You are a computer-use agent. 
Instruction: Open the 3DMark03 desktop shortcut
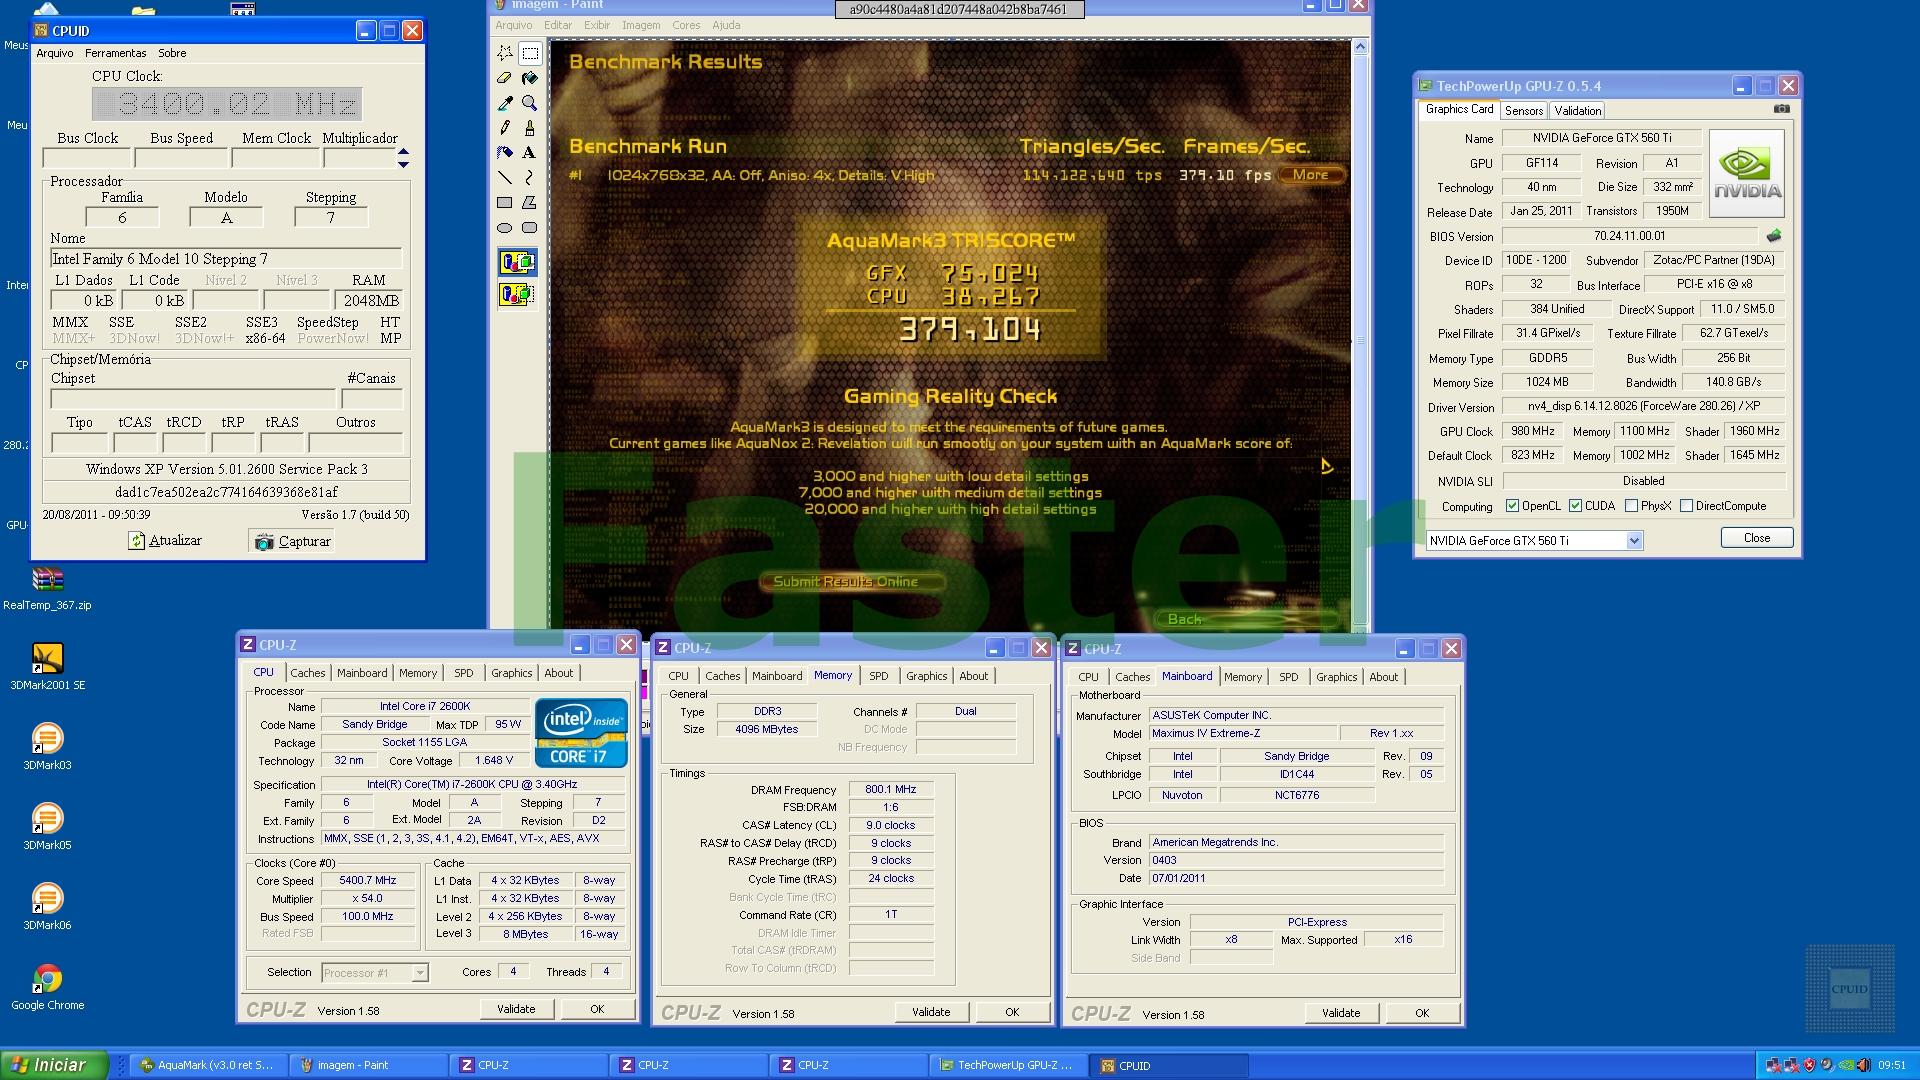47,746
